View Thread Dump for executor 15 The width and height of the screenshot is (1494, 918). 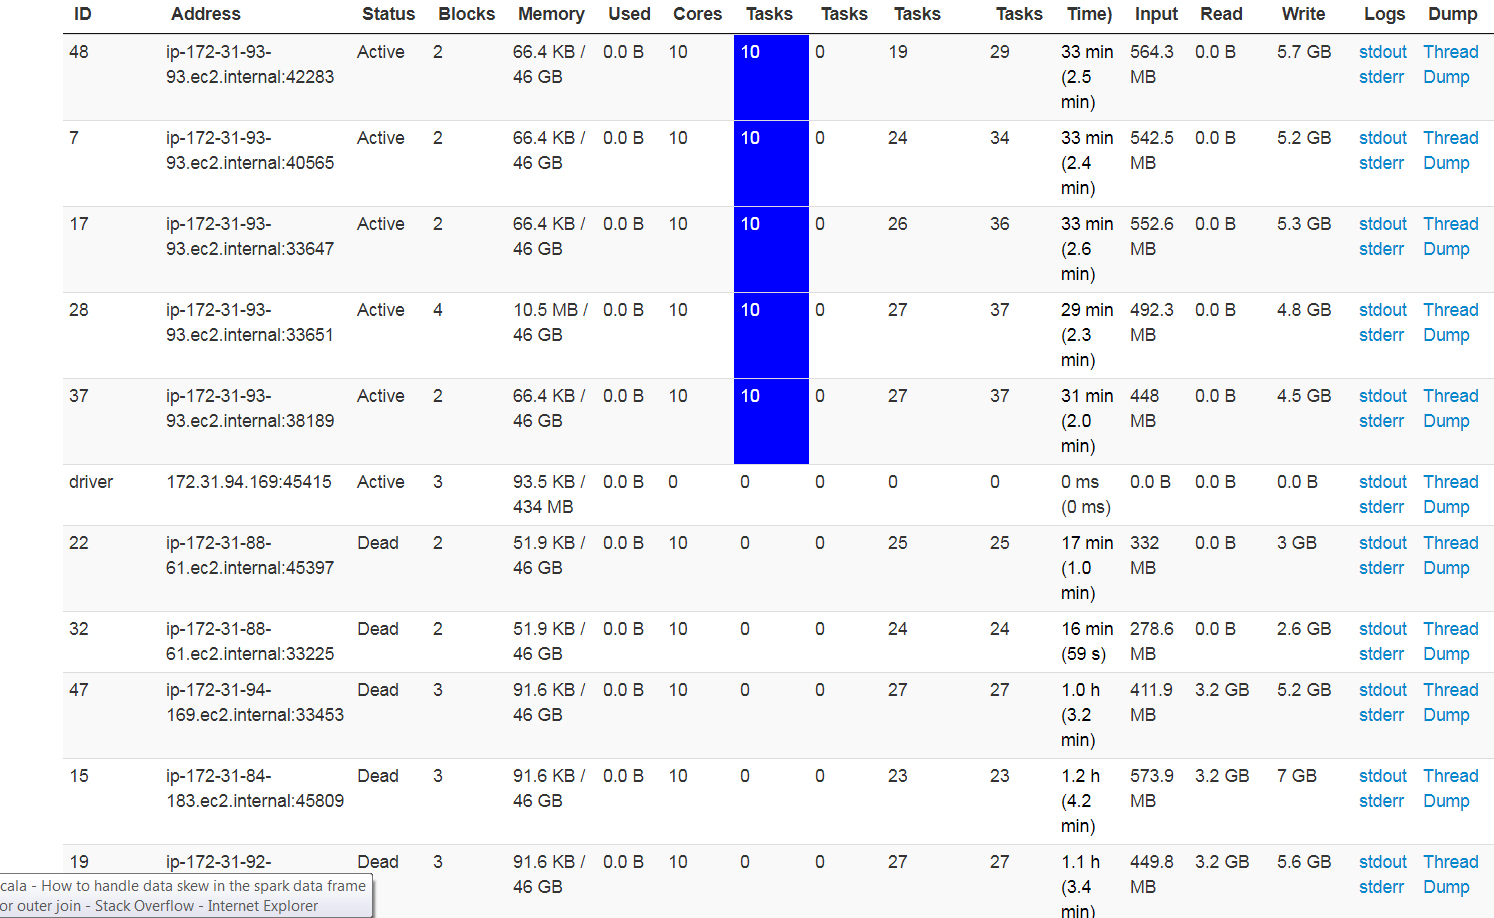point(1450,788)
